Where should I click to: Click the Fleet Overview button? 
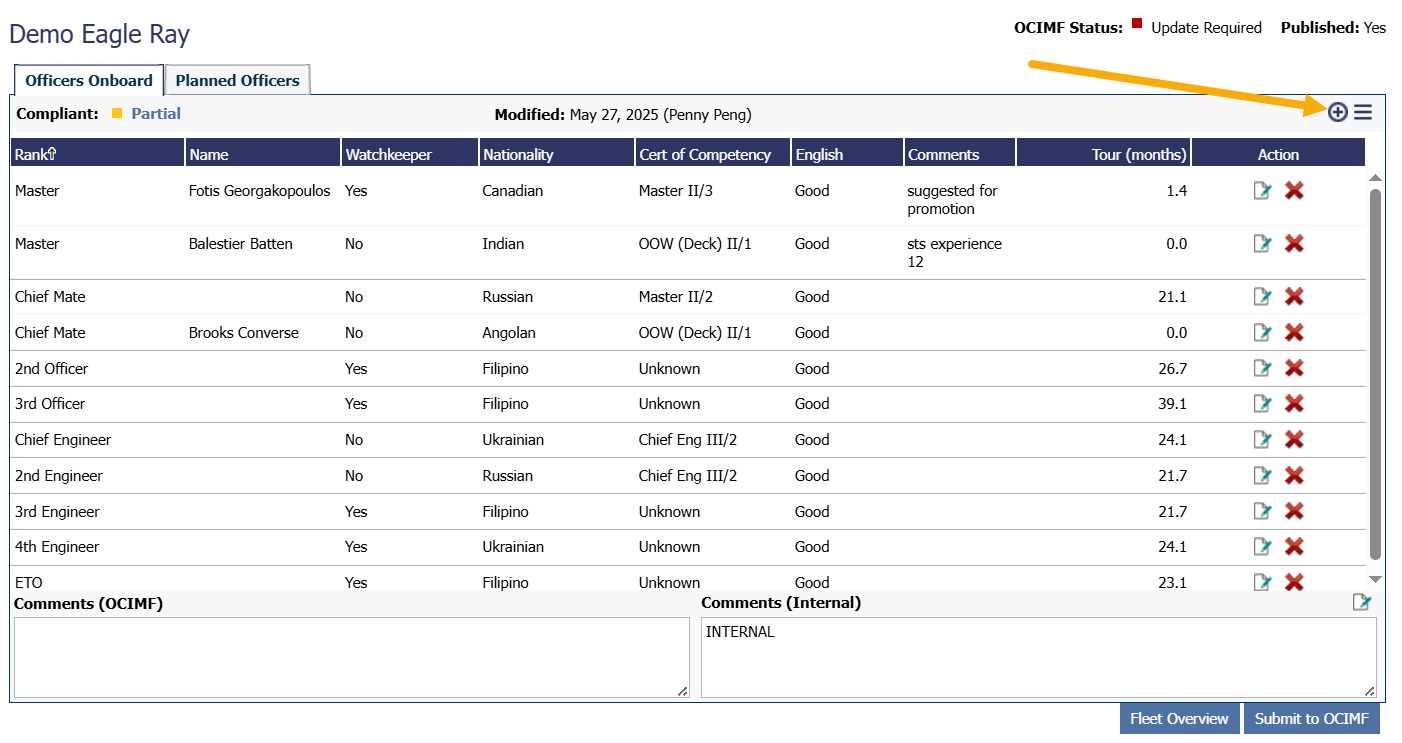(x=1179, y=718)
